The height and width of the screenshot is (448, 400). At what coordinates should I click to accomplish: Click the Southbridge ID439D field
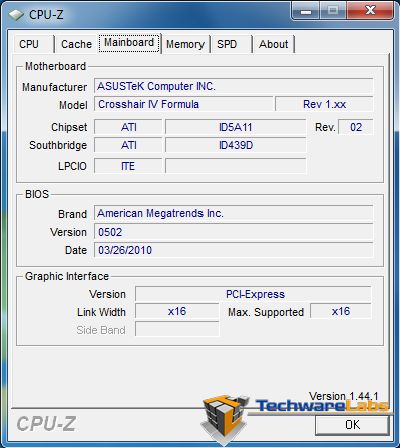[236, 145]
